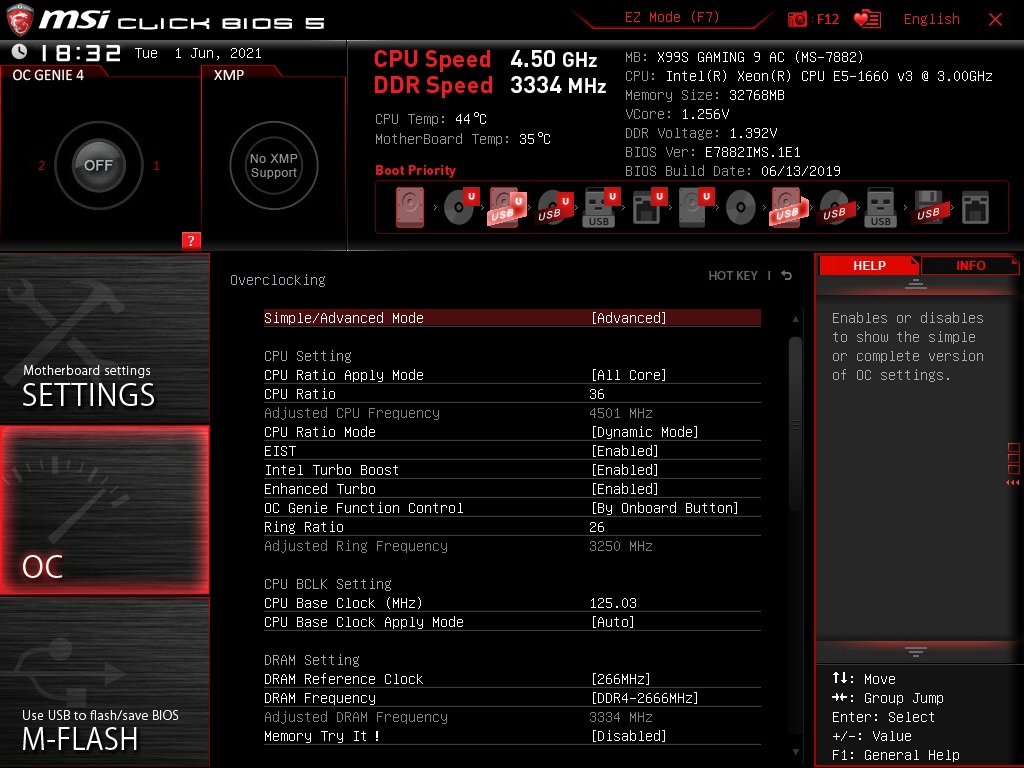Switch to EZ Mode (F7)
Image resolution: width=1024 pixels, height=768 pixels.
(671, 18)
